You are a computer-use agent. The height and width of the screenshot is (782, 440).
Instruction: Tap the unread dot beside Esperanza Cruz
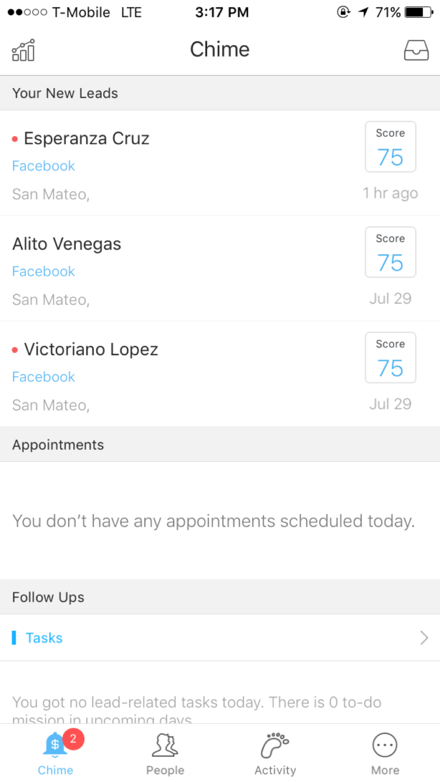click(x=15, y=139)
